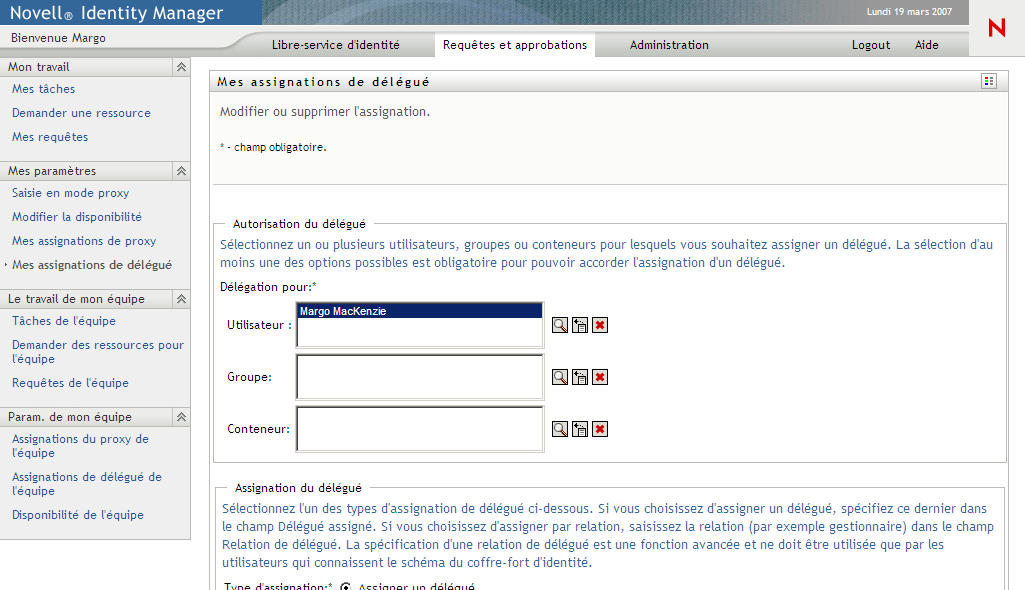Switch to the Administration tab
Viewport: 1025px width, 590px height.
click(669, 45)
